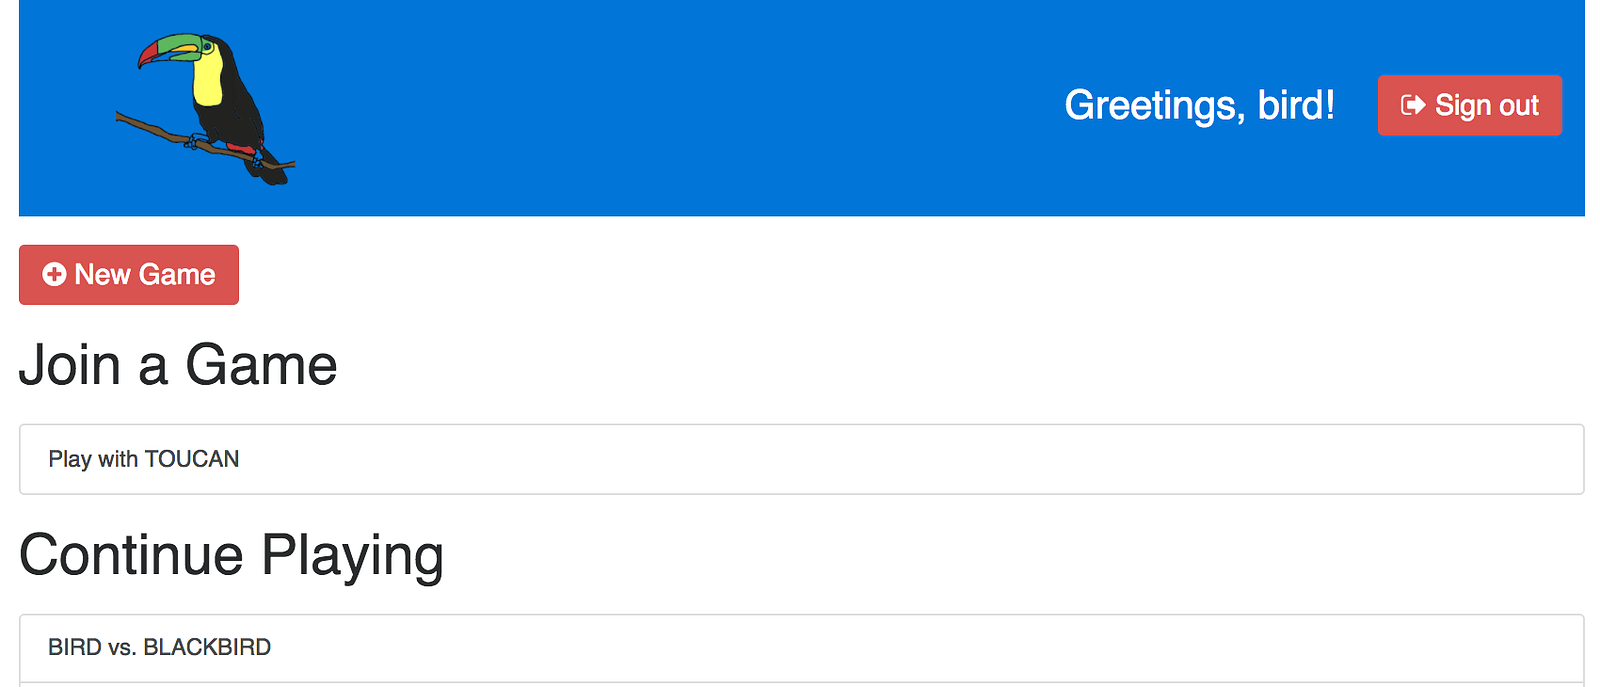Start a New Game
Image resolution: width=1600 pixels, height=687 pixels.
point(129,274)
